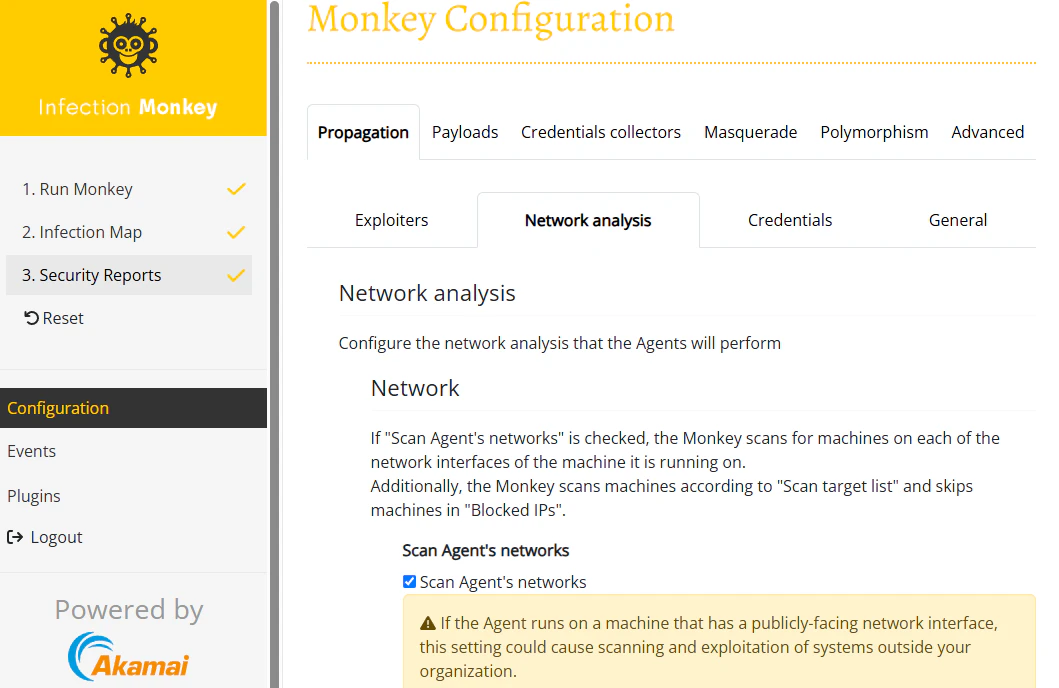This screenshot has width=1059, height=688.
Task: Open the Credentials sub-tab
Action: pos(790,220)
